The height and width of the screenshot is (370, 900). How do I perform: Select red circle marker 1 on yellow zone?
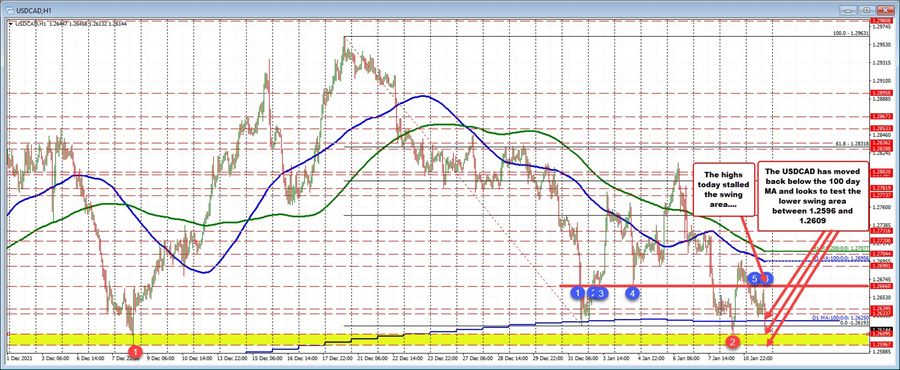click(x=134, y=349)
